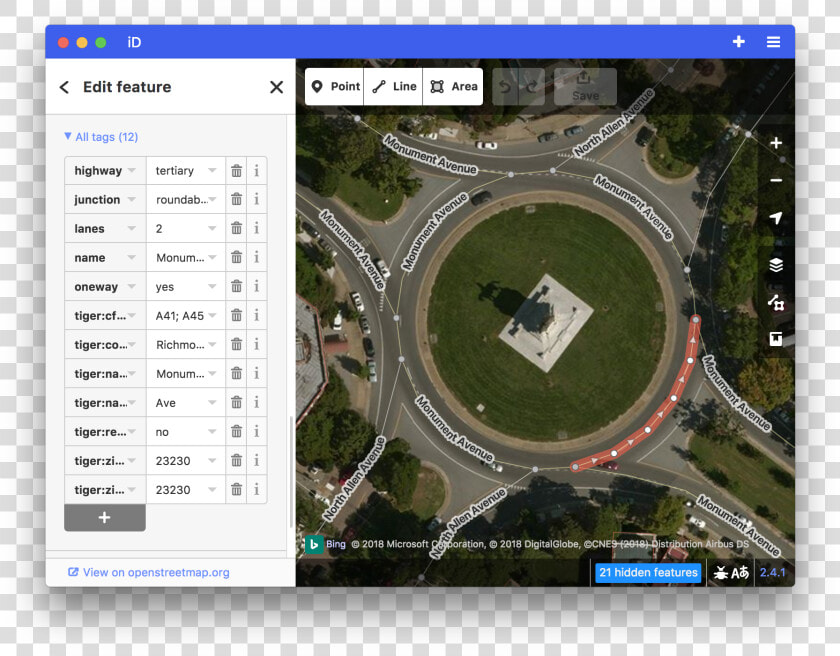Undo the last edit
Image resolution: width=840 pixels, height=656 pixels.
tap(505, 87)
